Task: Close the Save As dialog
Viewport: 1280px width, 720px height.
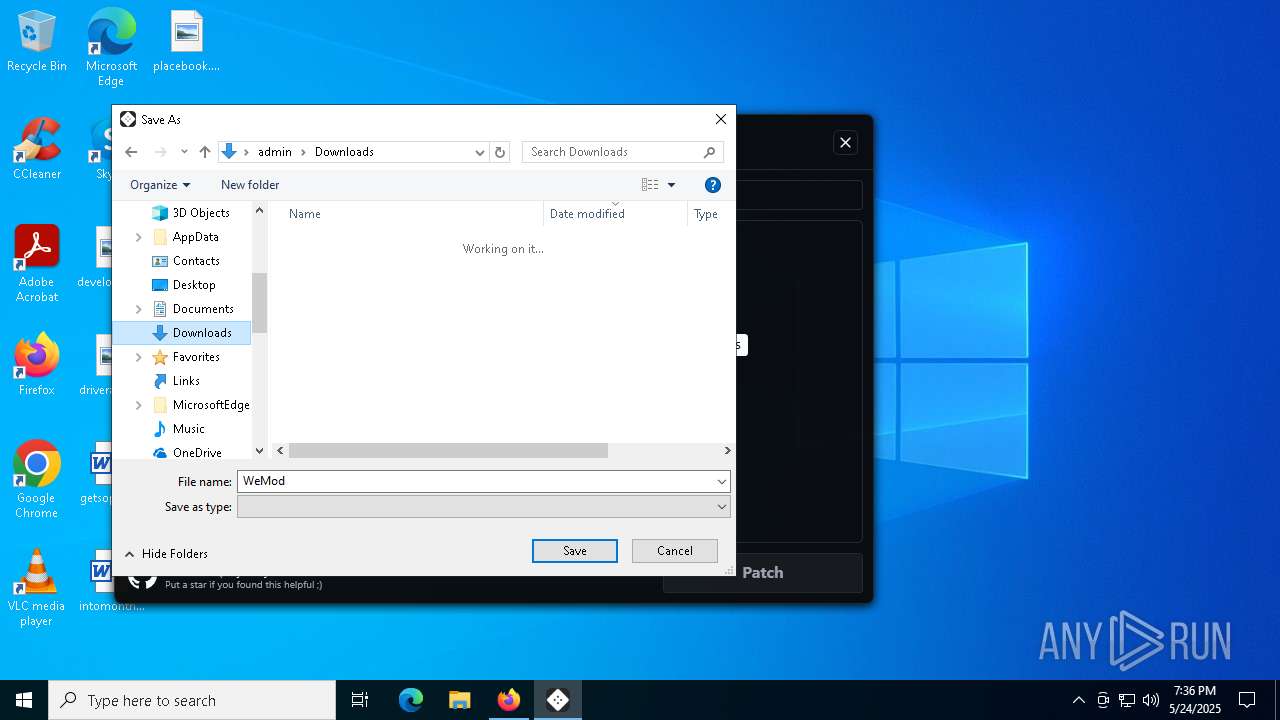Action: pos(721,119)
